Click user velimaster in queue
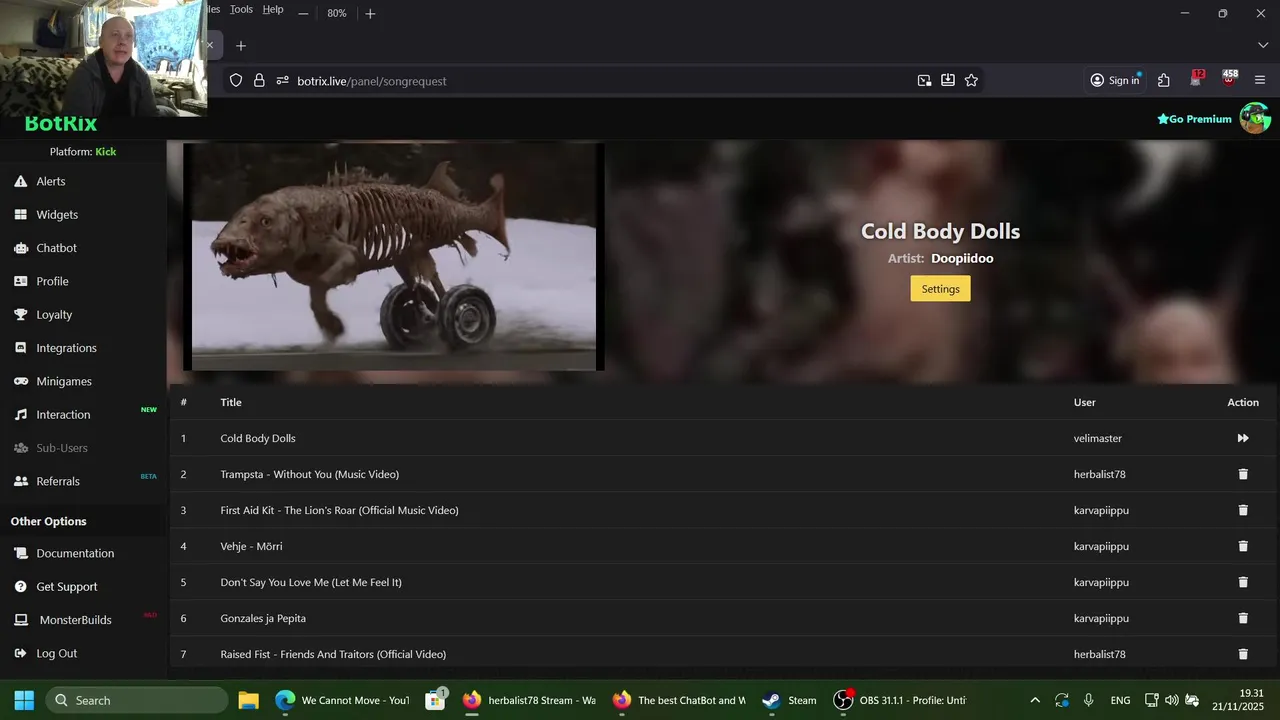 (x=1098, y=438)
